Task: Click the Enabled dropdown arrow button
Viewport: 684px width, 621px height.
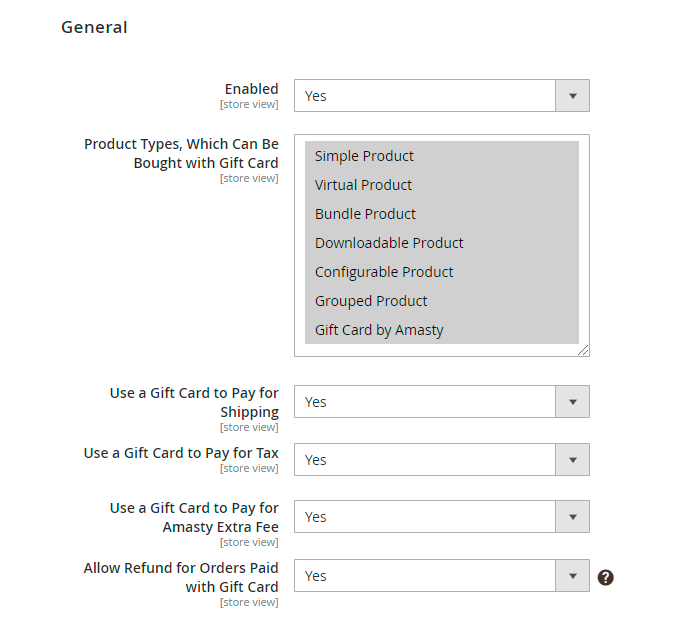Action: [x=572, y=96]
